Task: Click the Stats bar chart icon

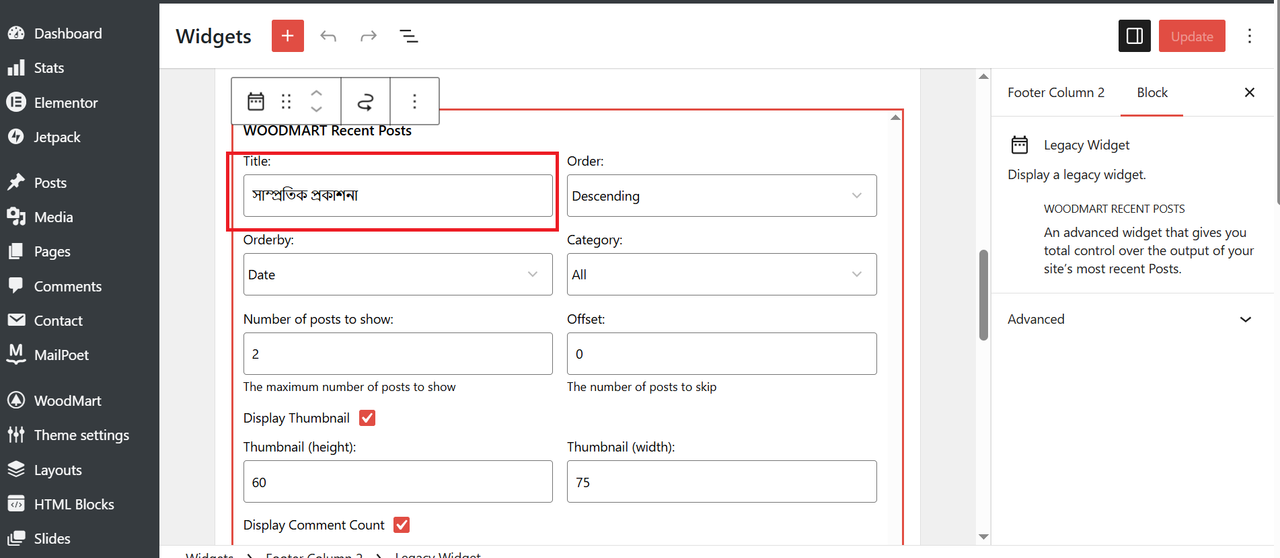Action: 16,68
